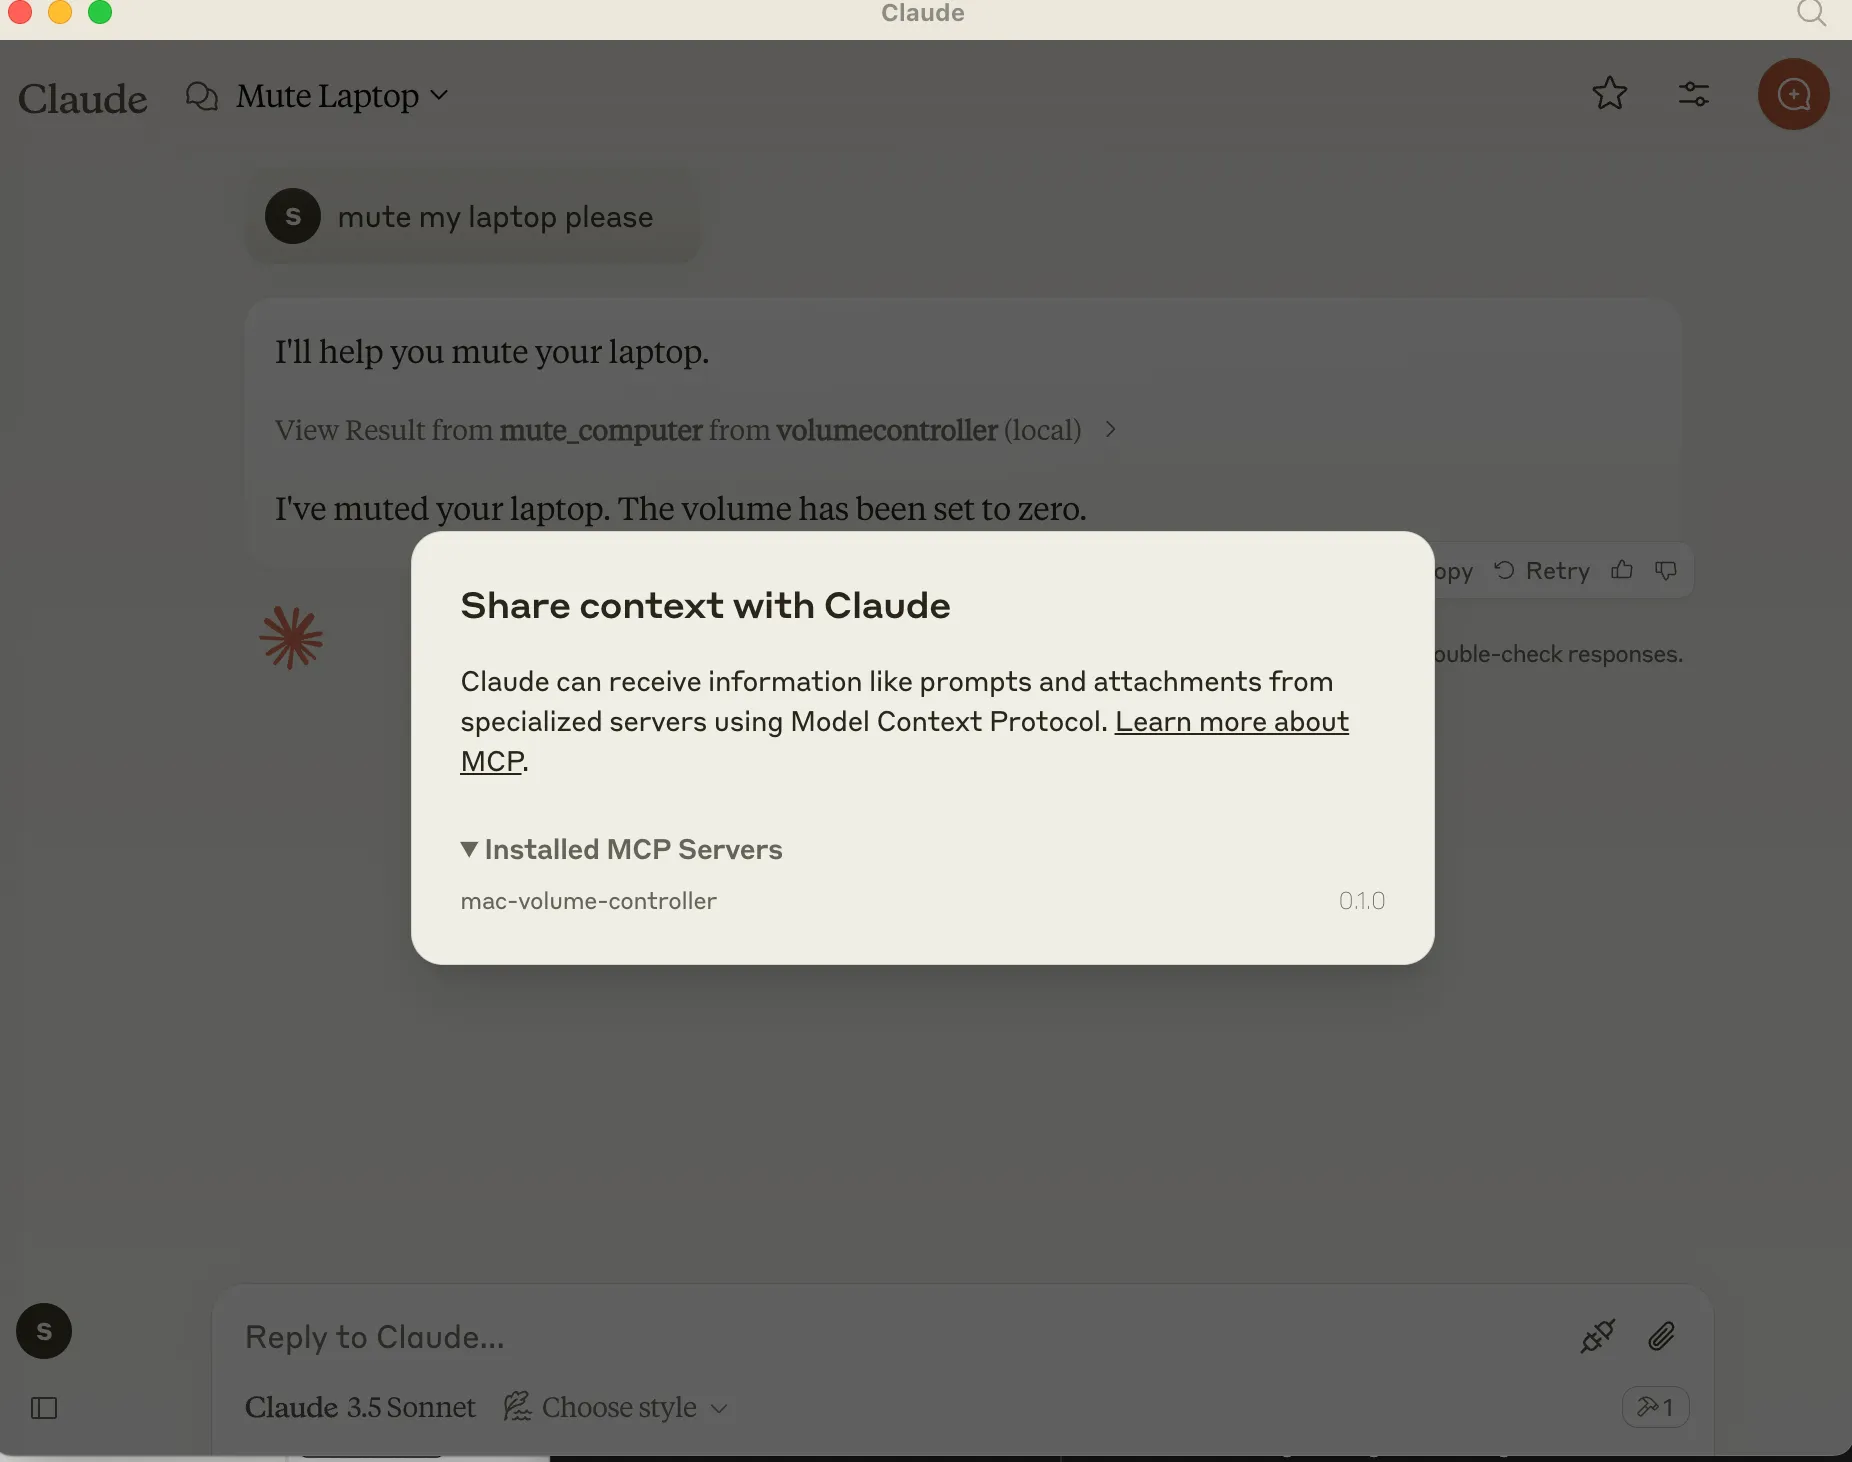Open chat controls sliders icon
Viewport: 1852px width, 1462px height.
click(x=1693, y=94)
